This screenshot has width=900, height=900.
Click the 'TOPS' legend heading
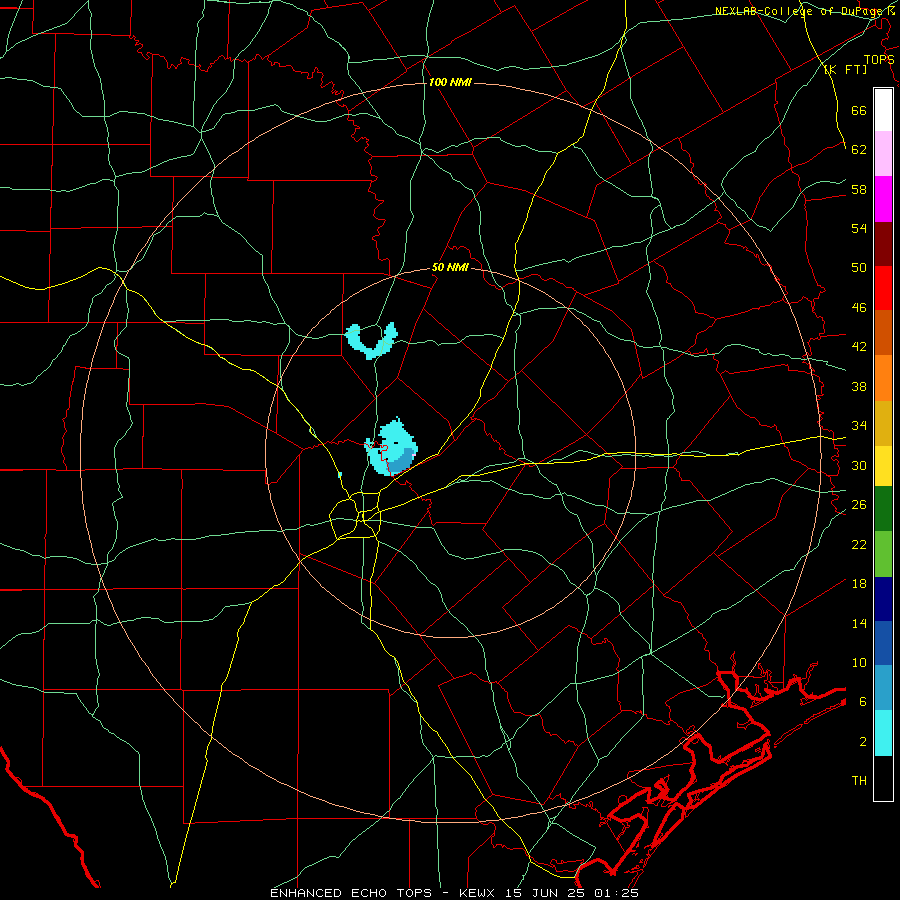coord(879,59)
